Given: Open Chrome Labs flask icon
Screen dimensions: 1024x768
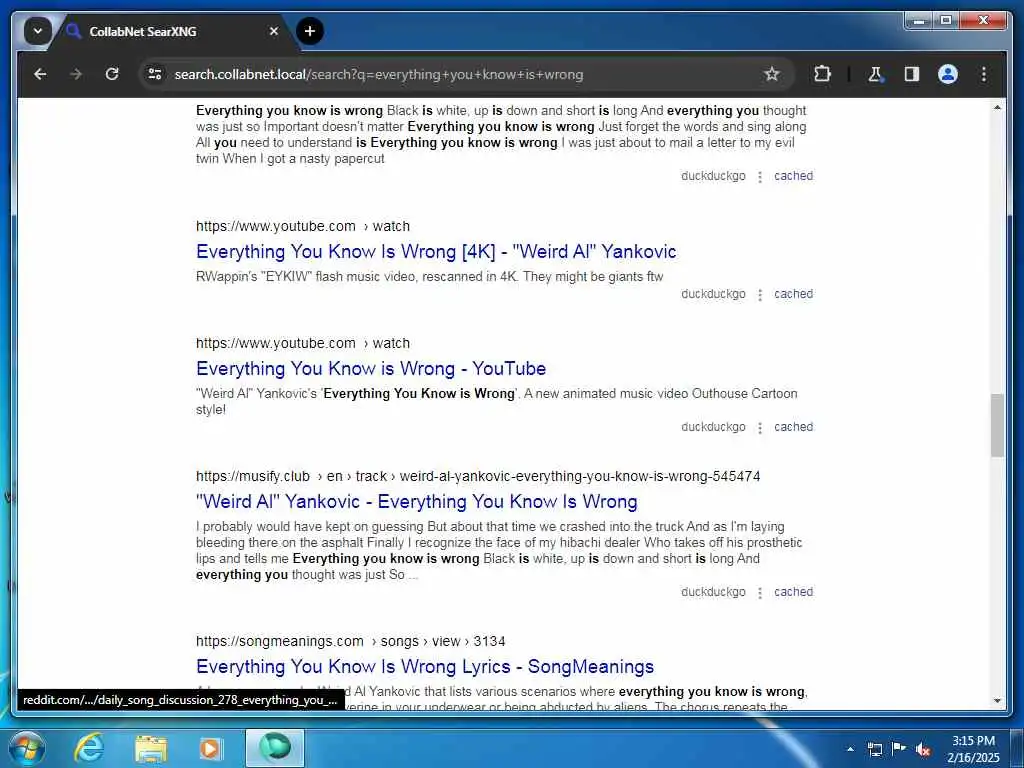Looking at the screenshot, I should click(875, 74).
